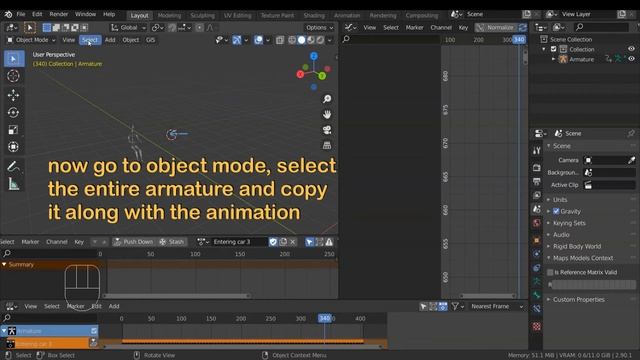640x360 pixels.
Task: Open the Options dropdown in viewport
Action: coord(319,28)
